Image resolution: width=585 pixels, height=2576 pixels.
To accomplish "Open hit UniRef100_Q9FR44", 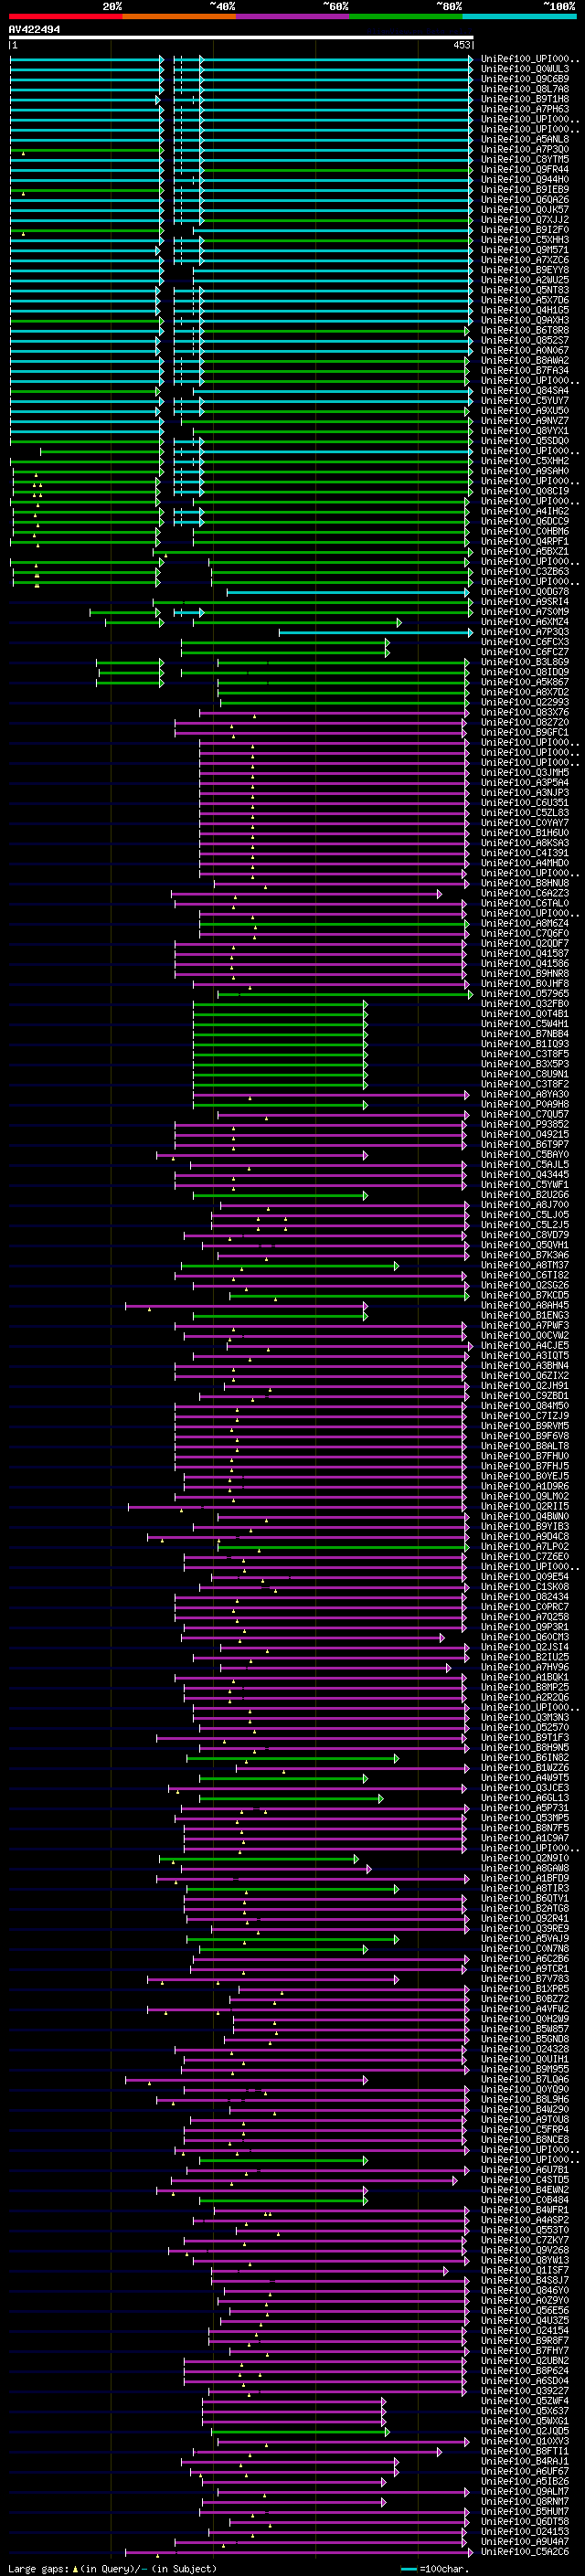I will pos(525,169).
